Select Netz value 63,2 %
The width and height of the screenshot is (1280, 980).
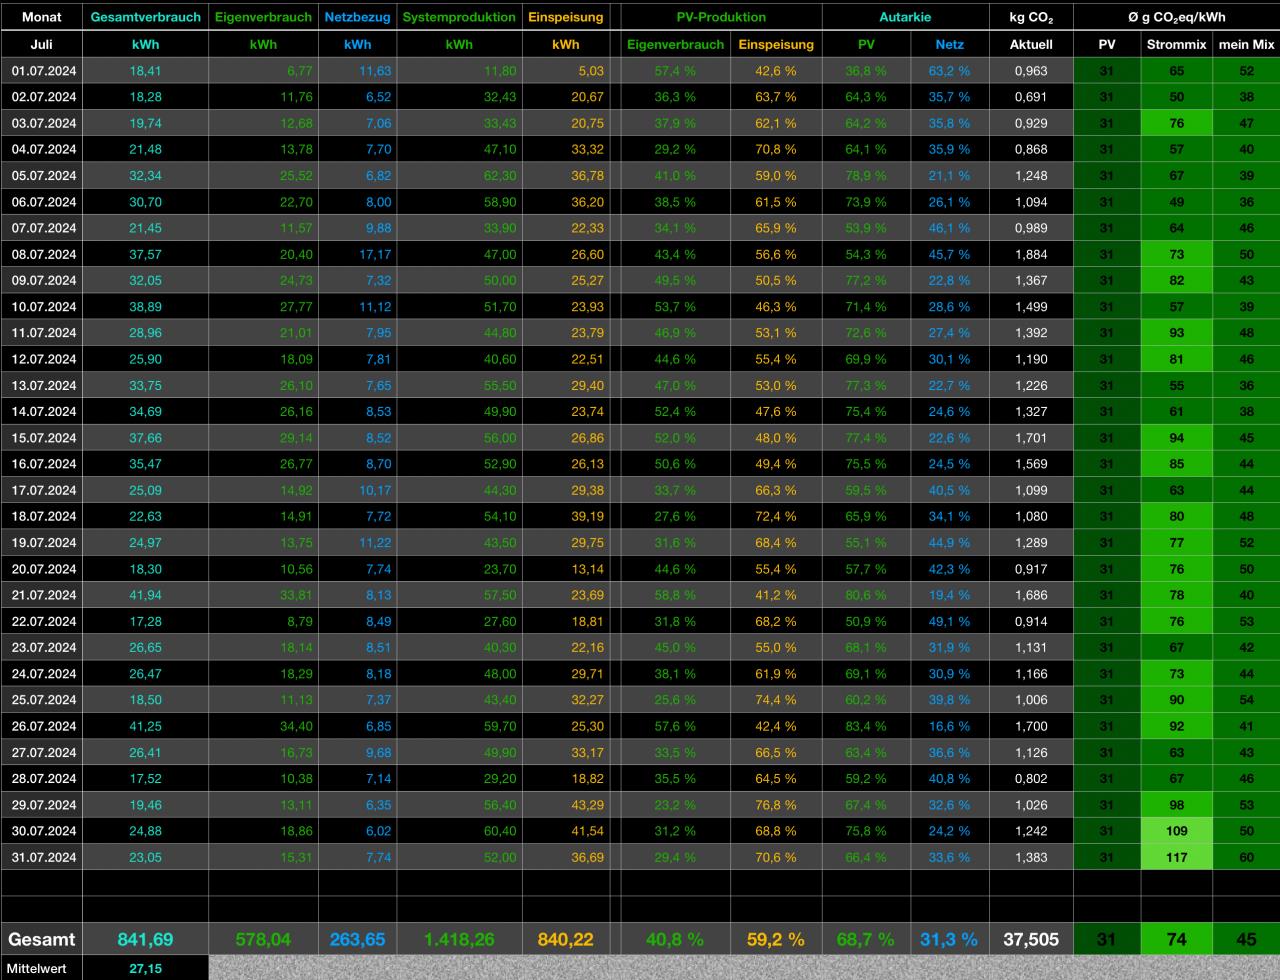949,71
